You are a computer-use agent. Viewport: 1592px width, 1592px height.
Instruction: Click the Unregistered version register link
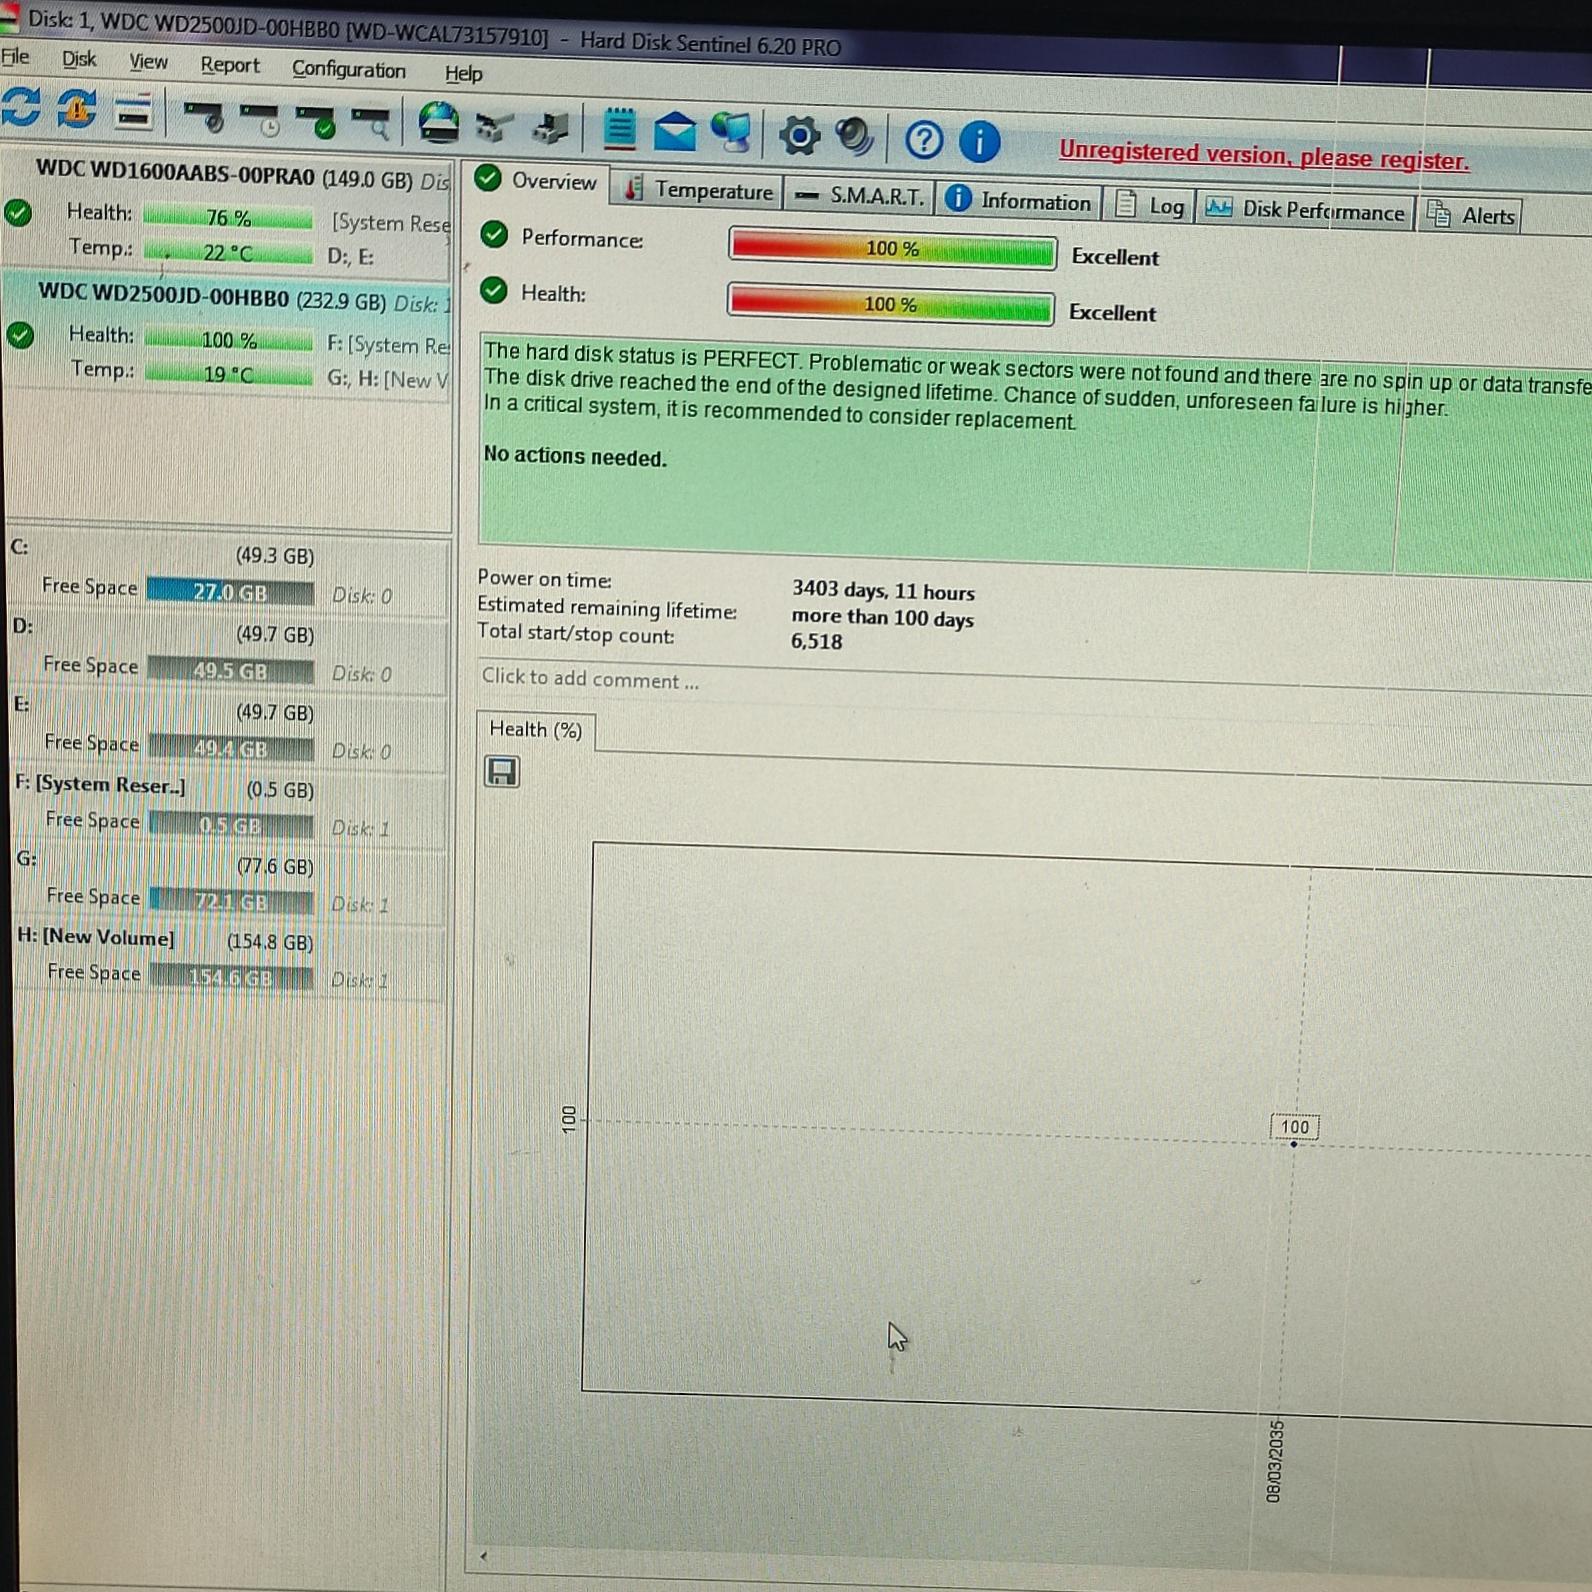pyautogui.click(x=1263, y=156)
